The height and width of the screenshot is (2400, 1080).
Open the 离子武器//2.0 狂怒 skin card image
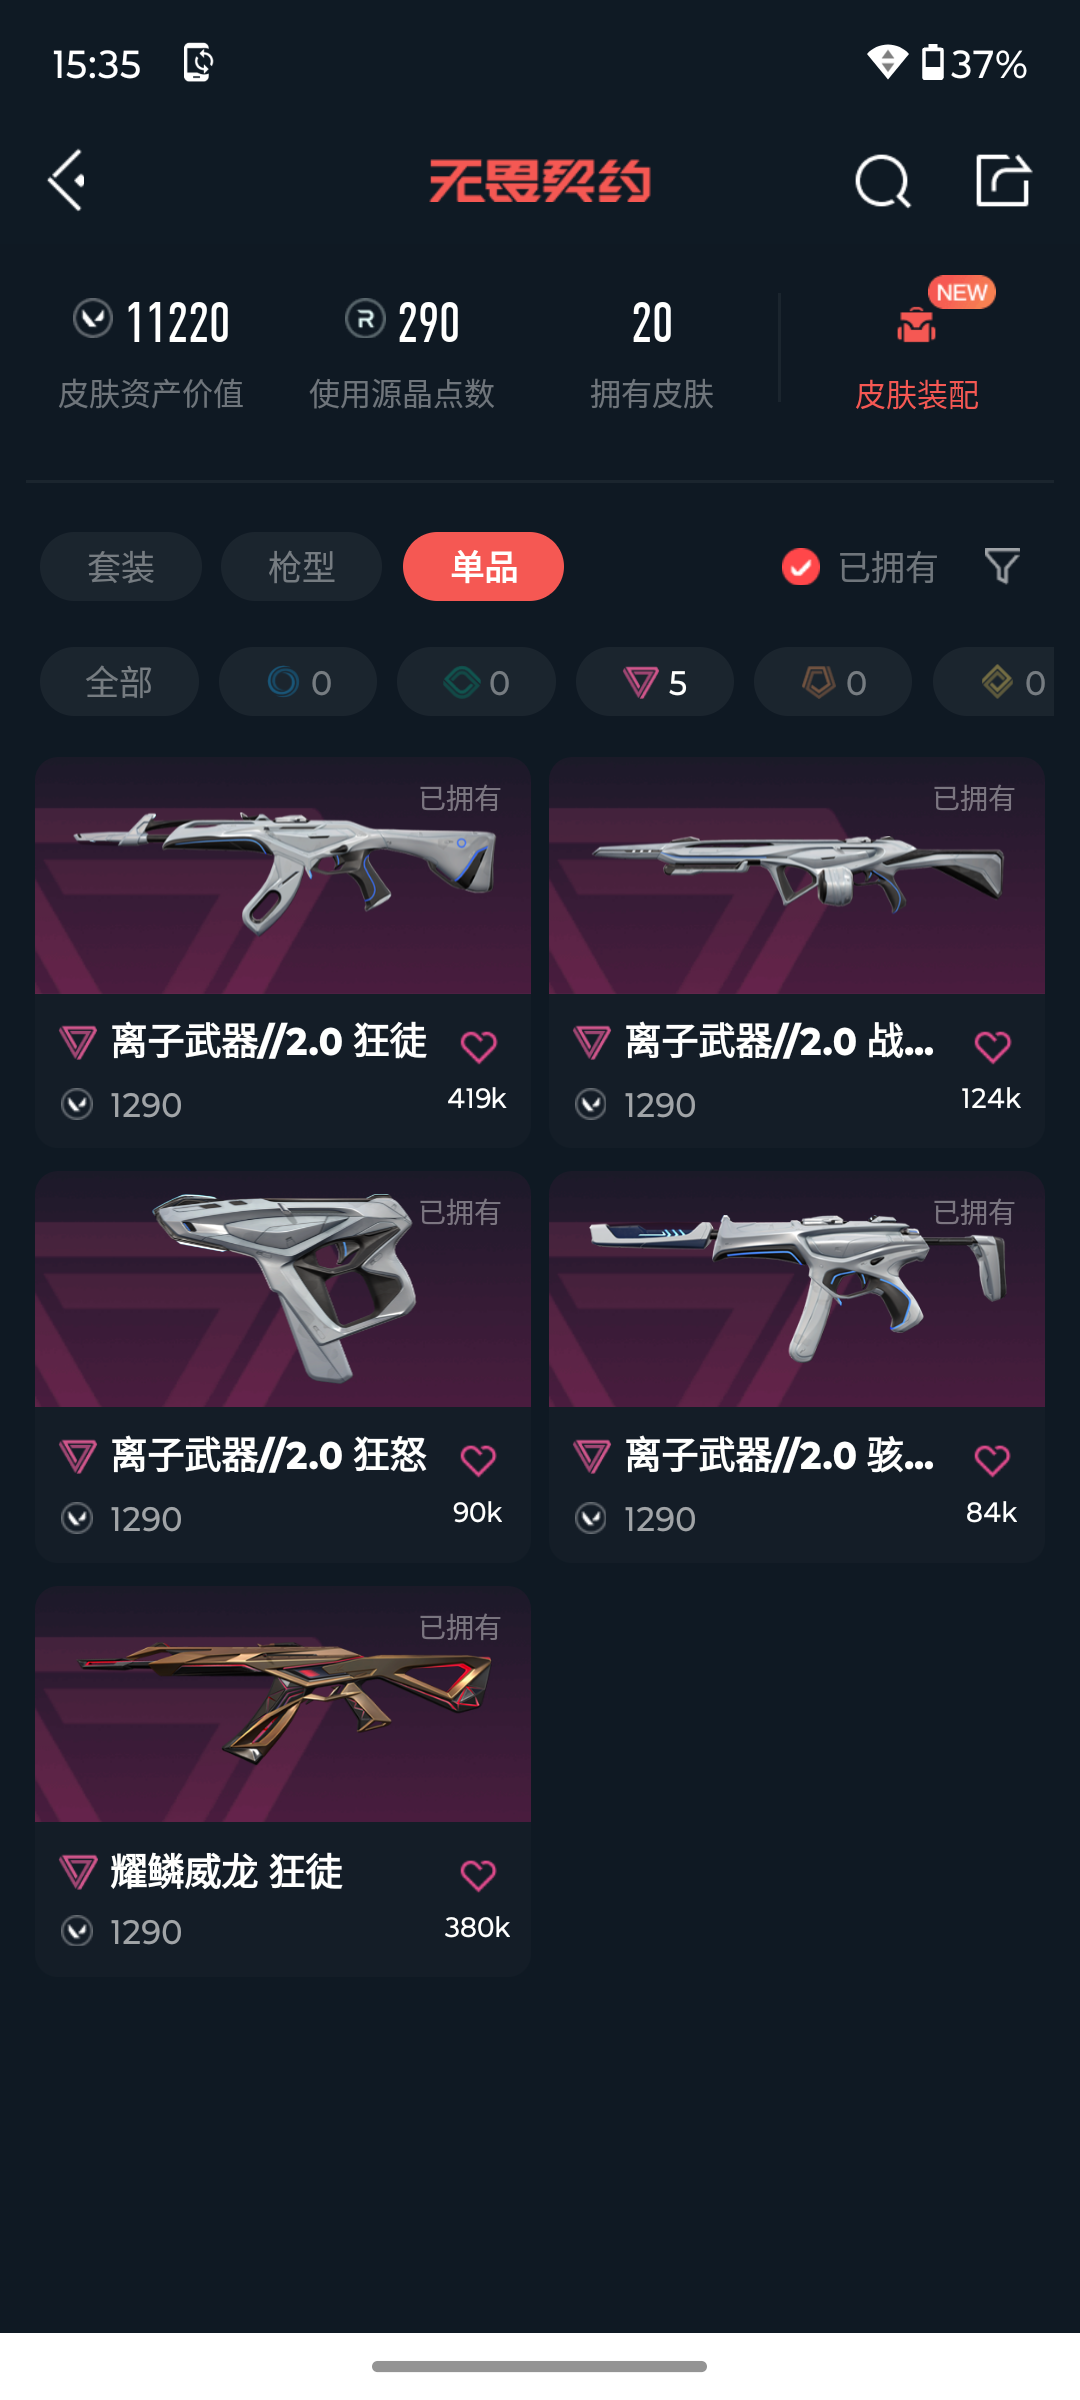(283, 1290)
